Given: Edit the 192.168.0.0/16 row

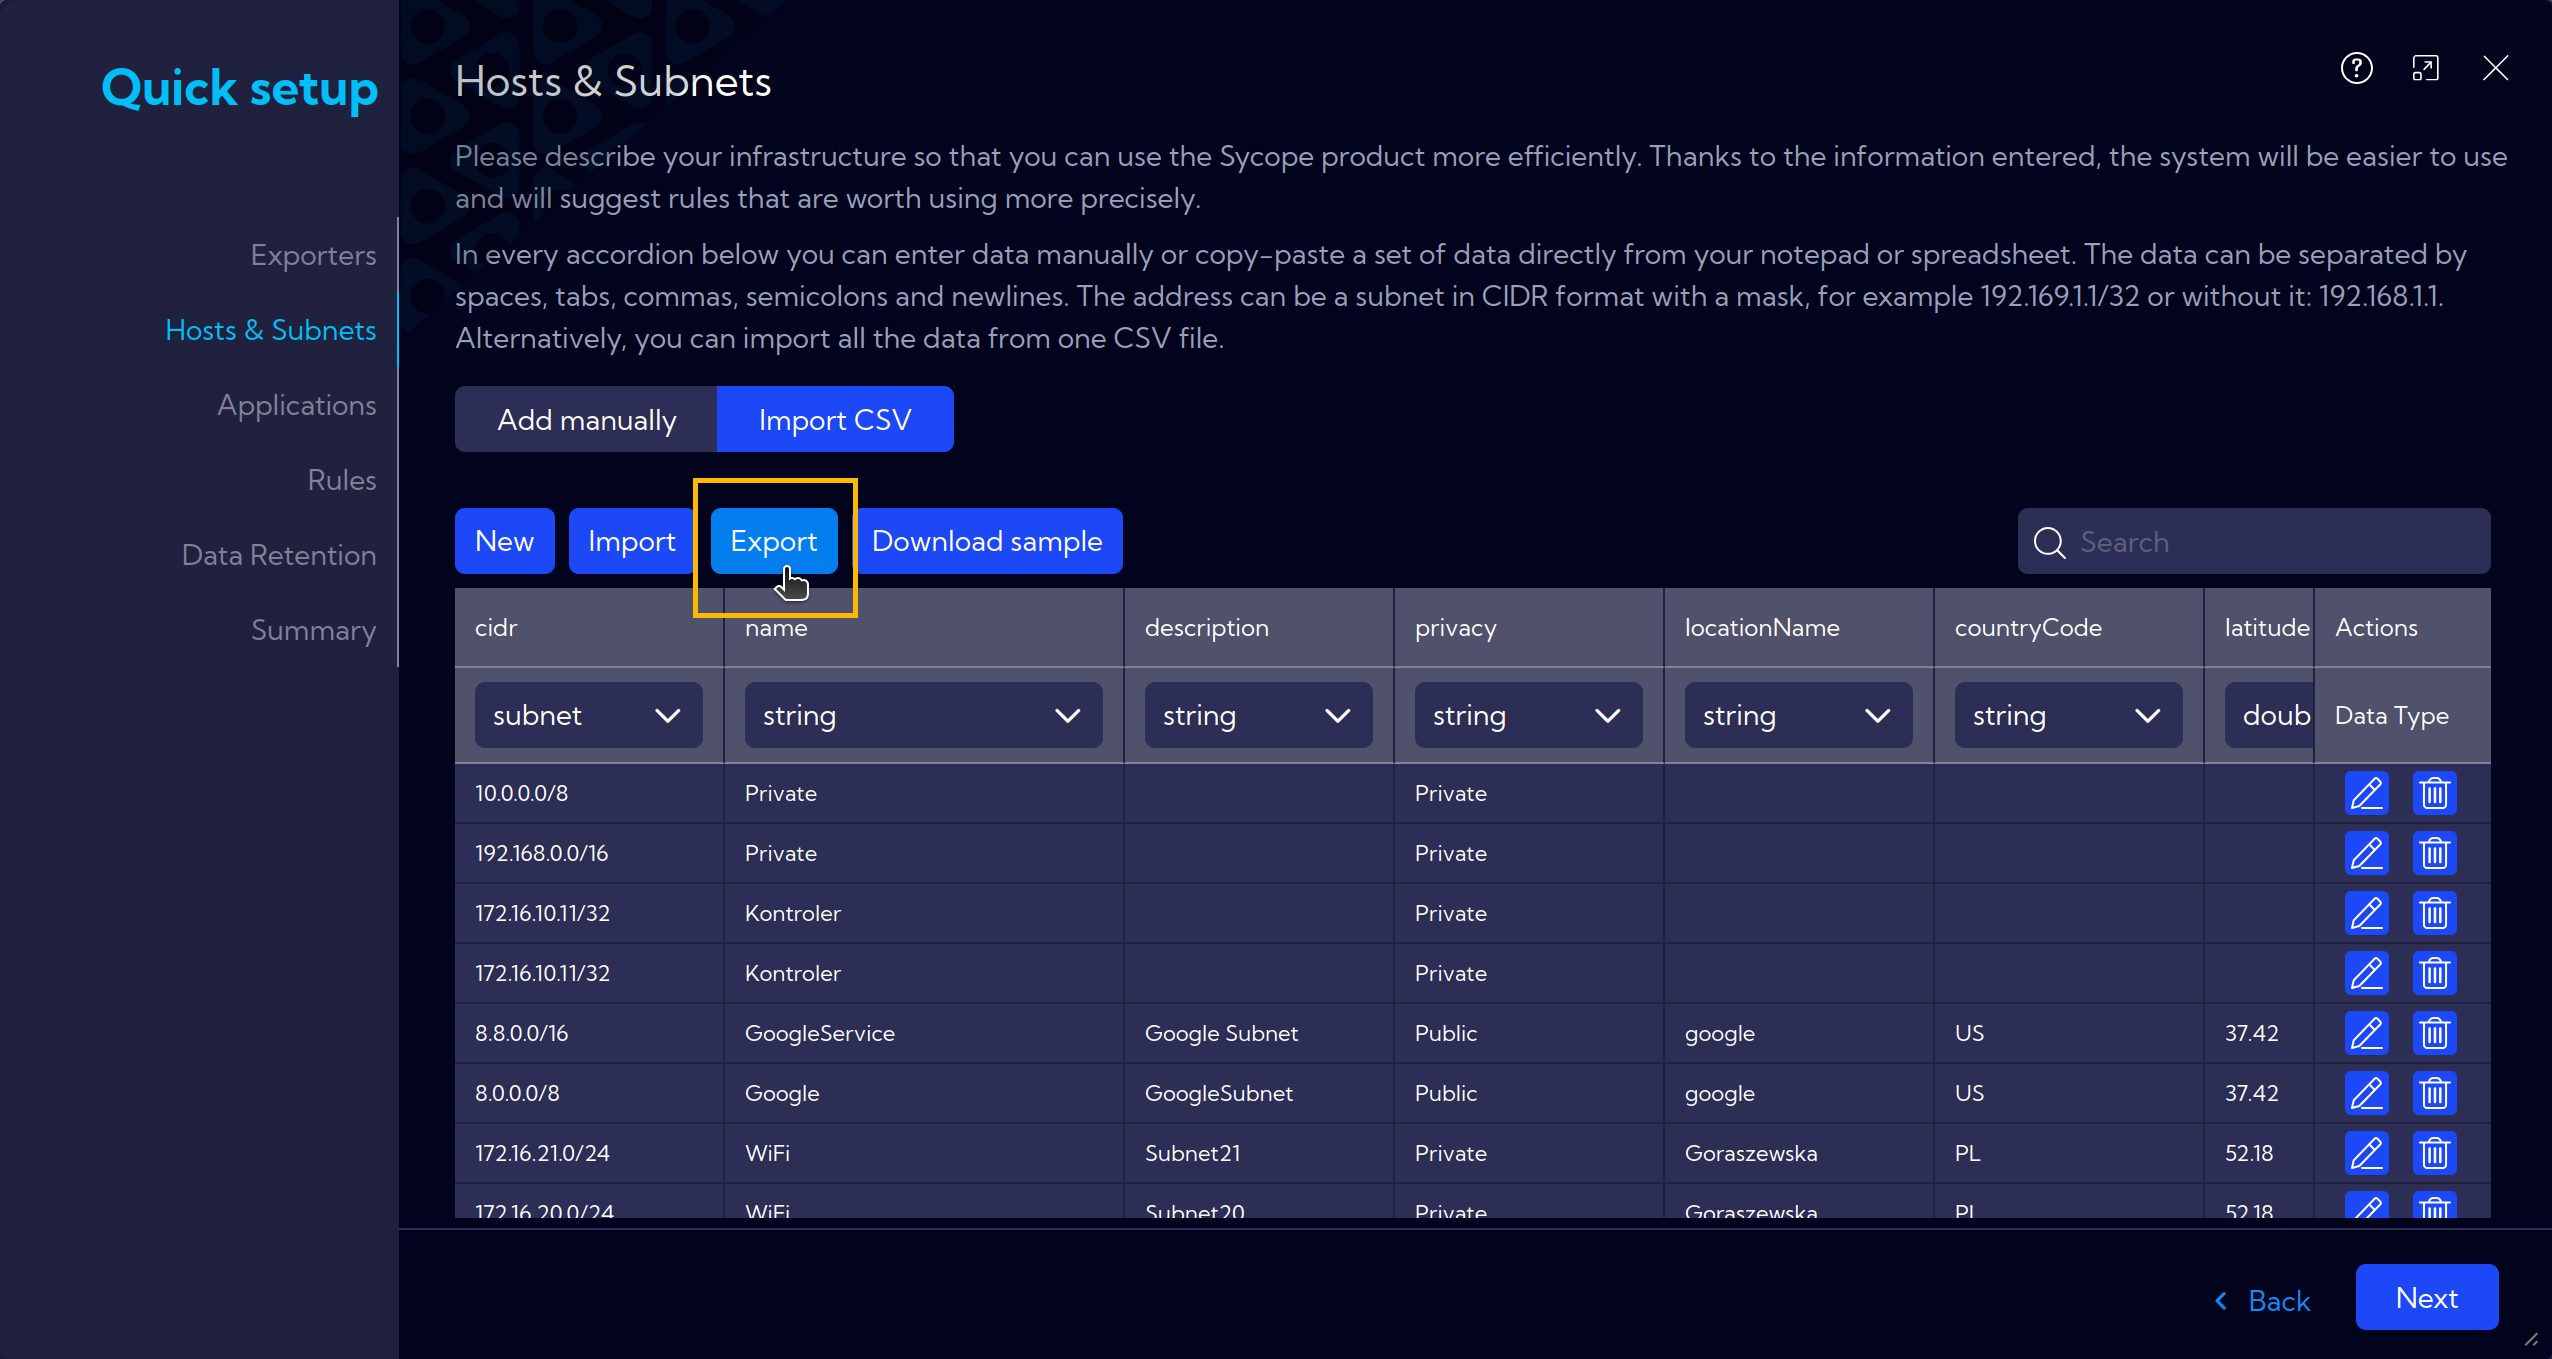Looking at the screenshot, I should point(2366,853).
